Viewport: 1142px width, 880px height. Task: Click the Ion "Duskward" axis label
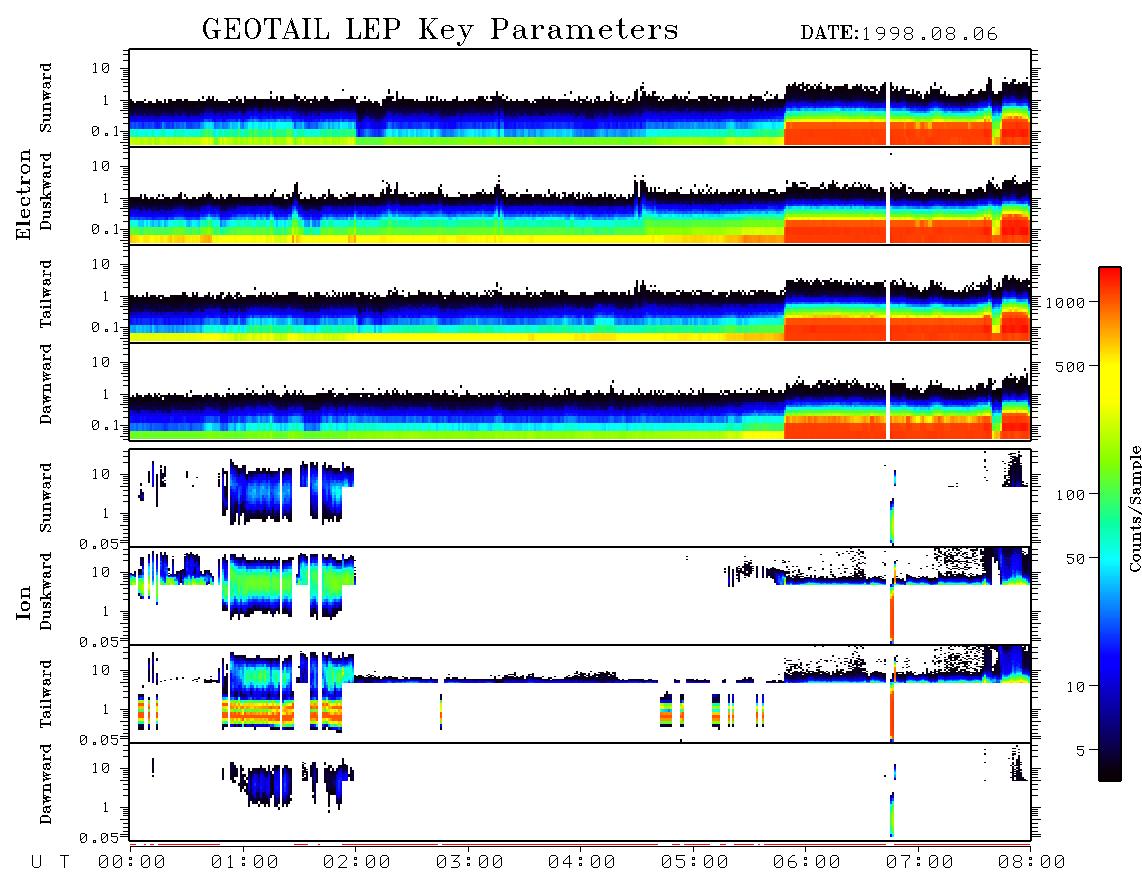tap(46, 591)
